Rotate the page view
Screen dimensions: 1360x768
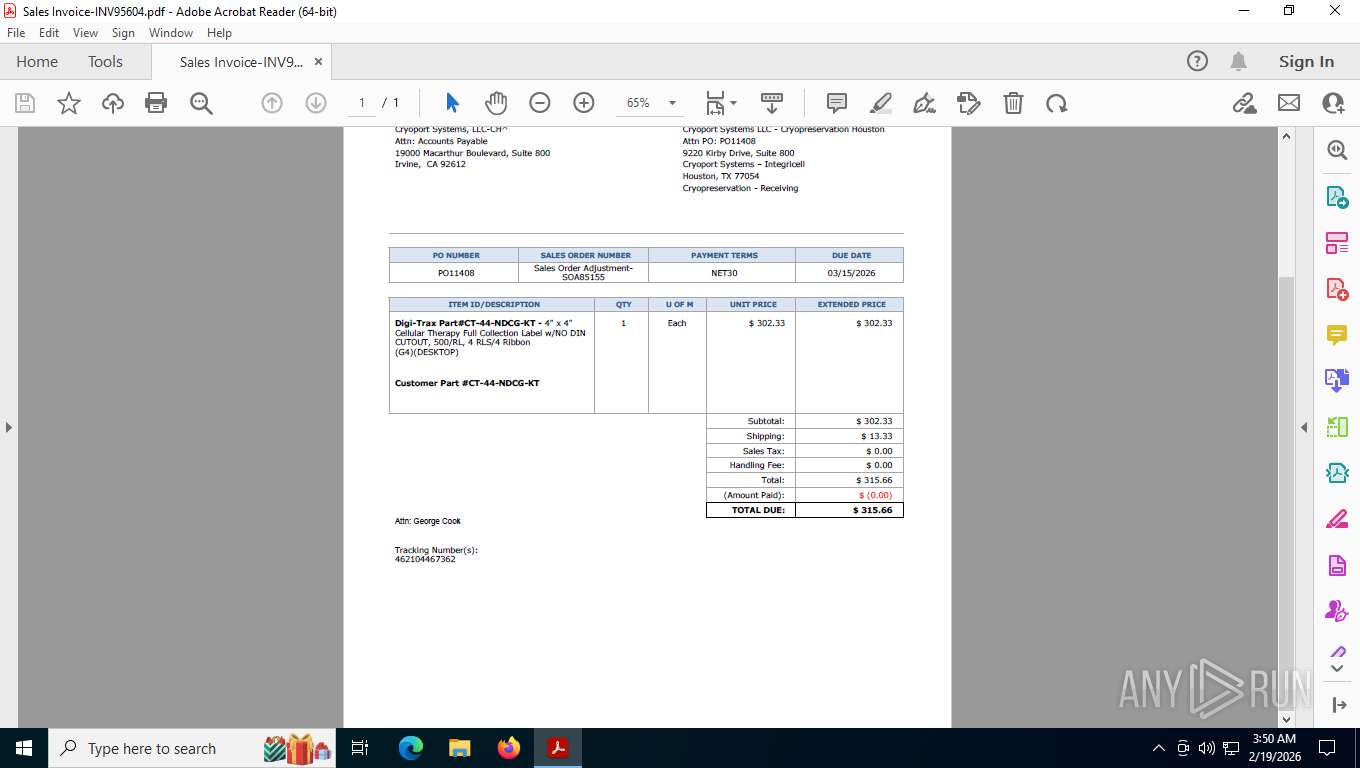click(x=1057, y=103)
